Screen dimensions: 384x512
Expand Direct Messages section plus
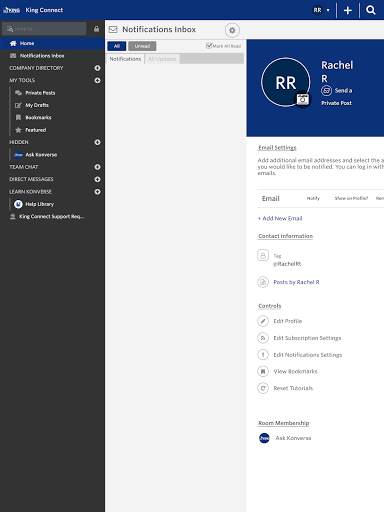coord(97,179)
